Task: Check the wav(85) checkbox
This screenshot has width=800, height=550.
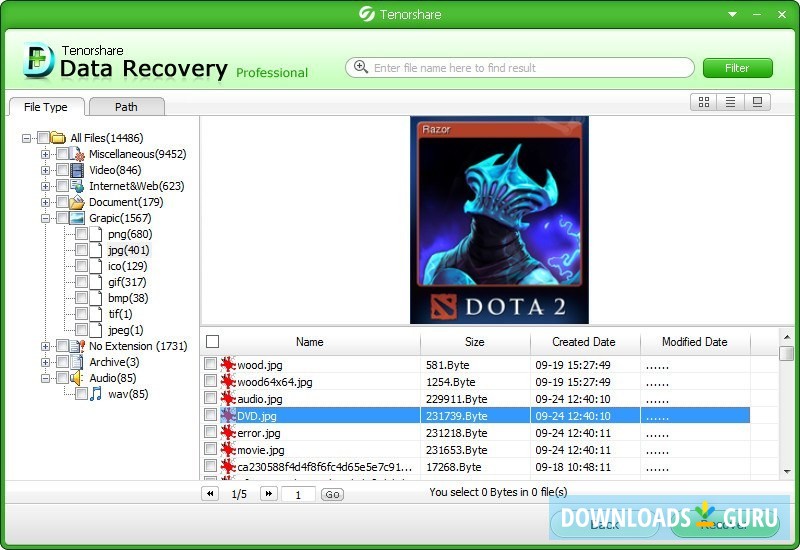Action: 81,393
